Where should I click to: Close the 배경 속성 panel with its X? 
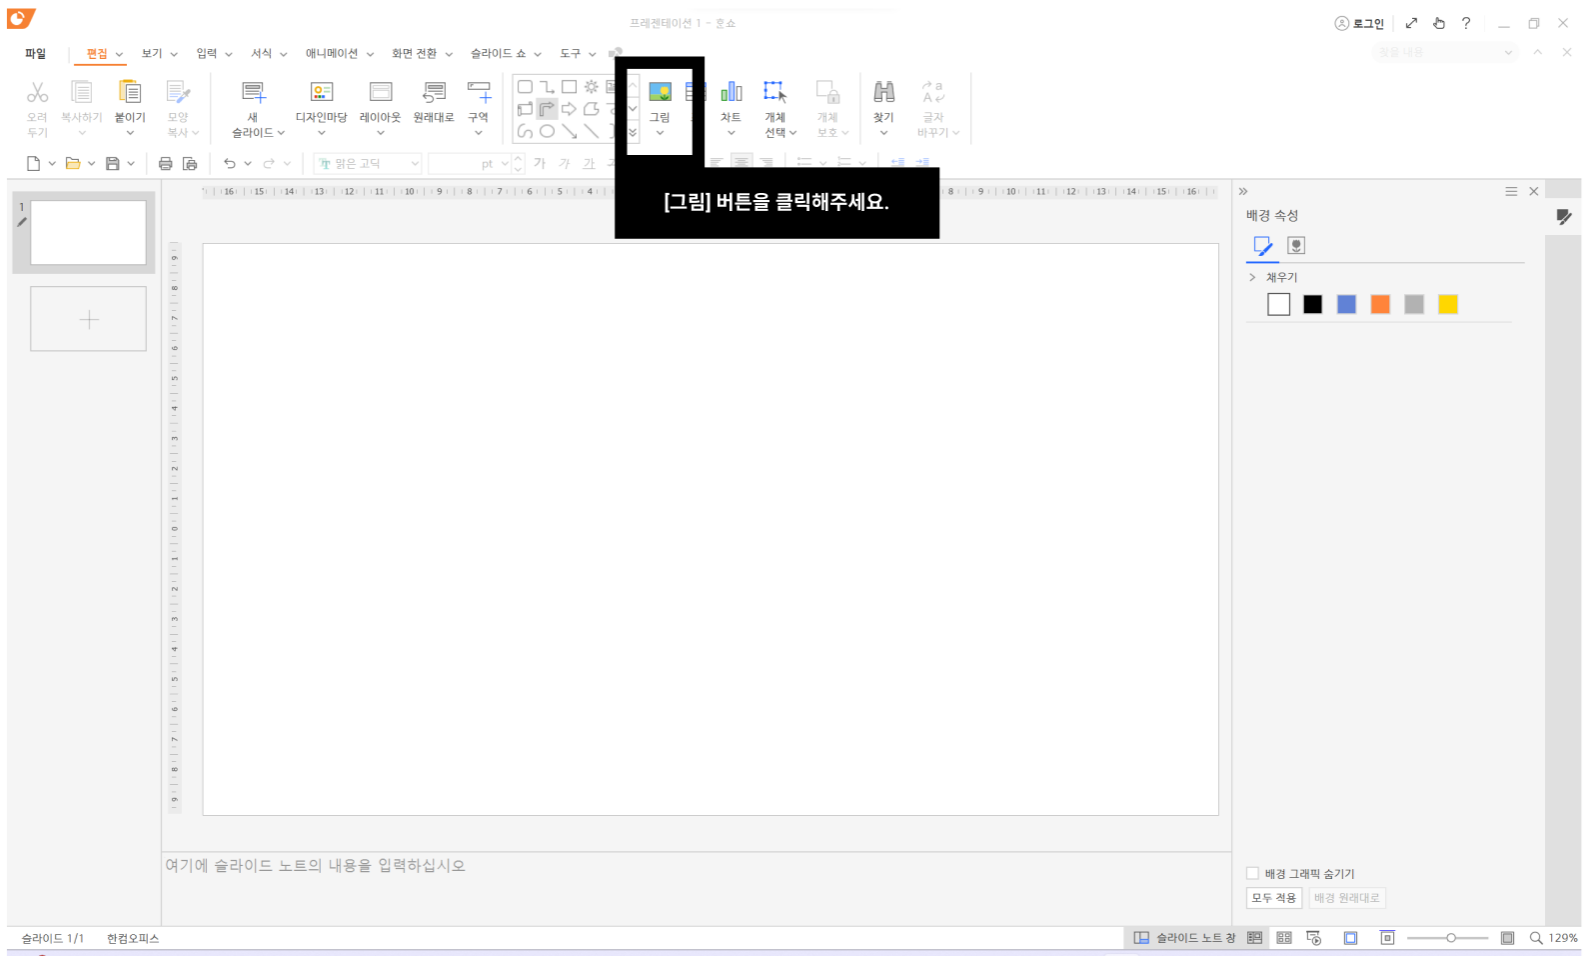(x=1534, y=191)
